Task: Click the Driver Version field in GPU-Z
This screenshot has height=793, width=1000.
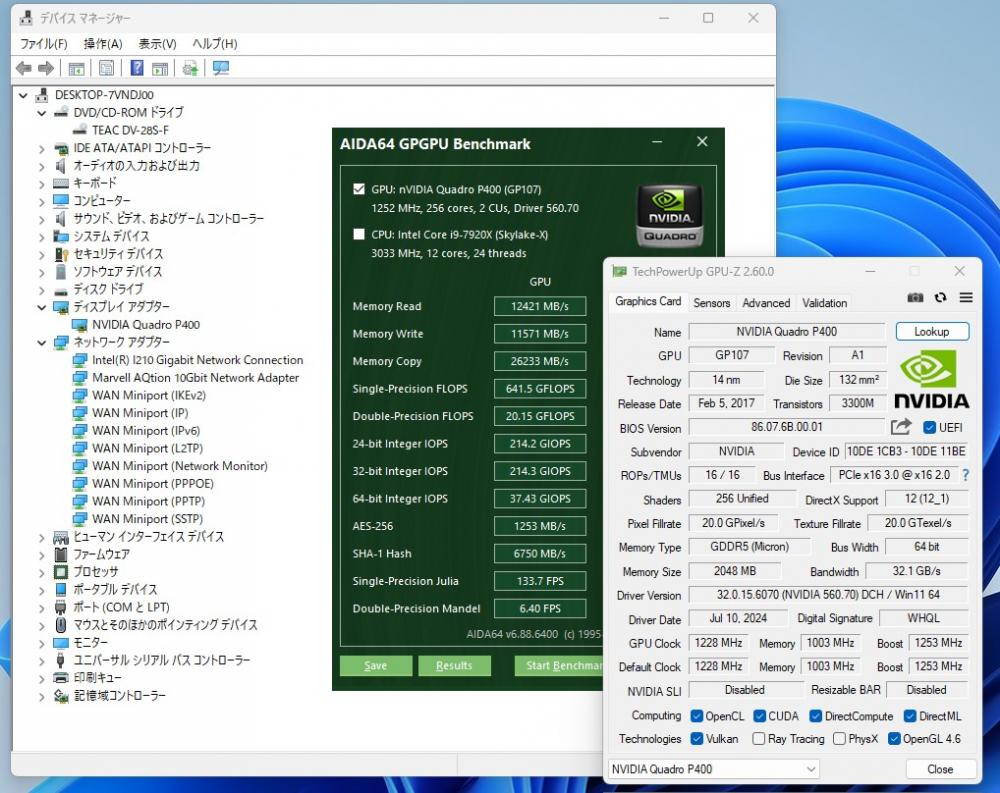Action: tap(828, 595)
